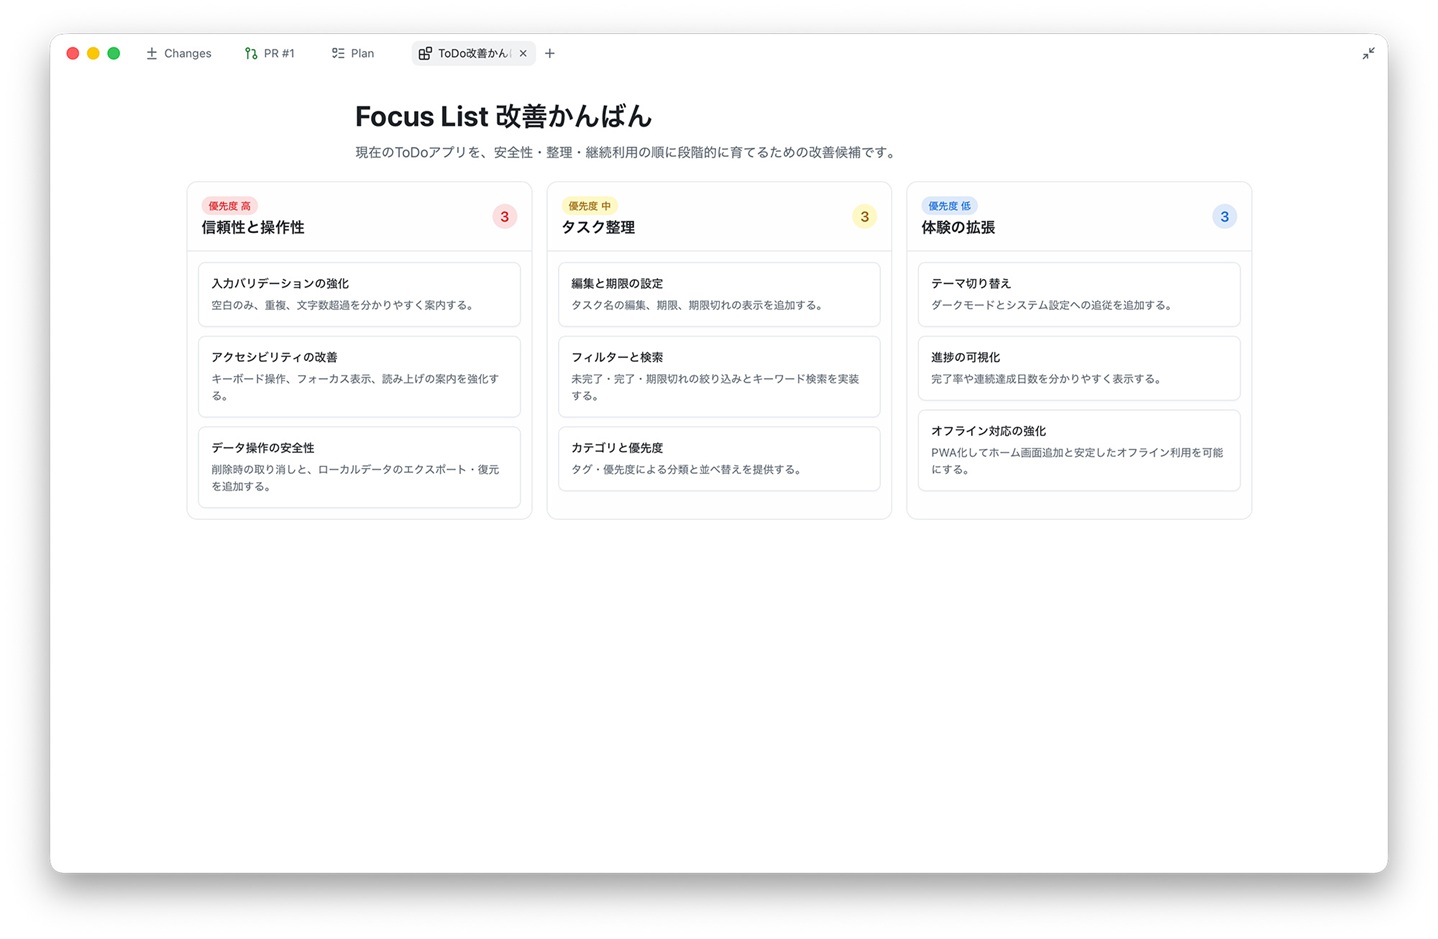Open the テーマ切り替え card
This screenshot has height=939, width=1438.
click(x=1079, y=294)
